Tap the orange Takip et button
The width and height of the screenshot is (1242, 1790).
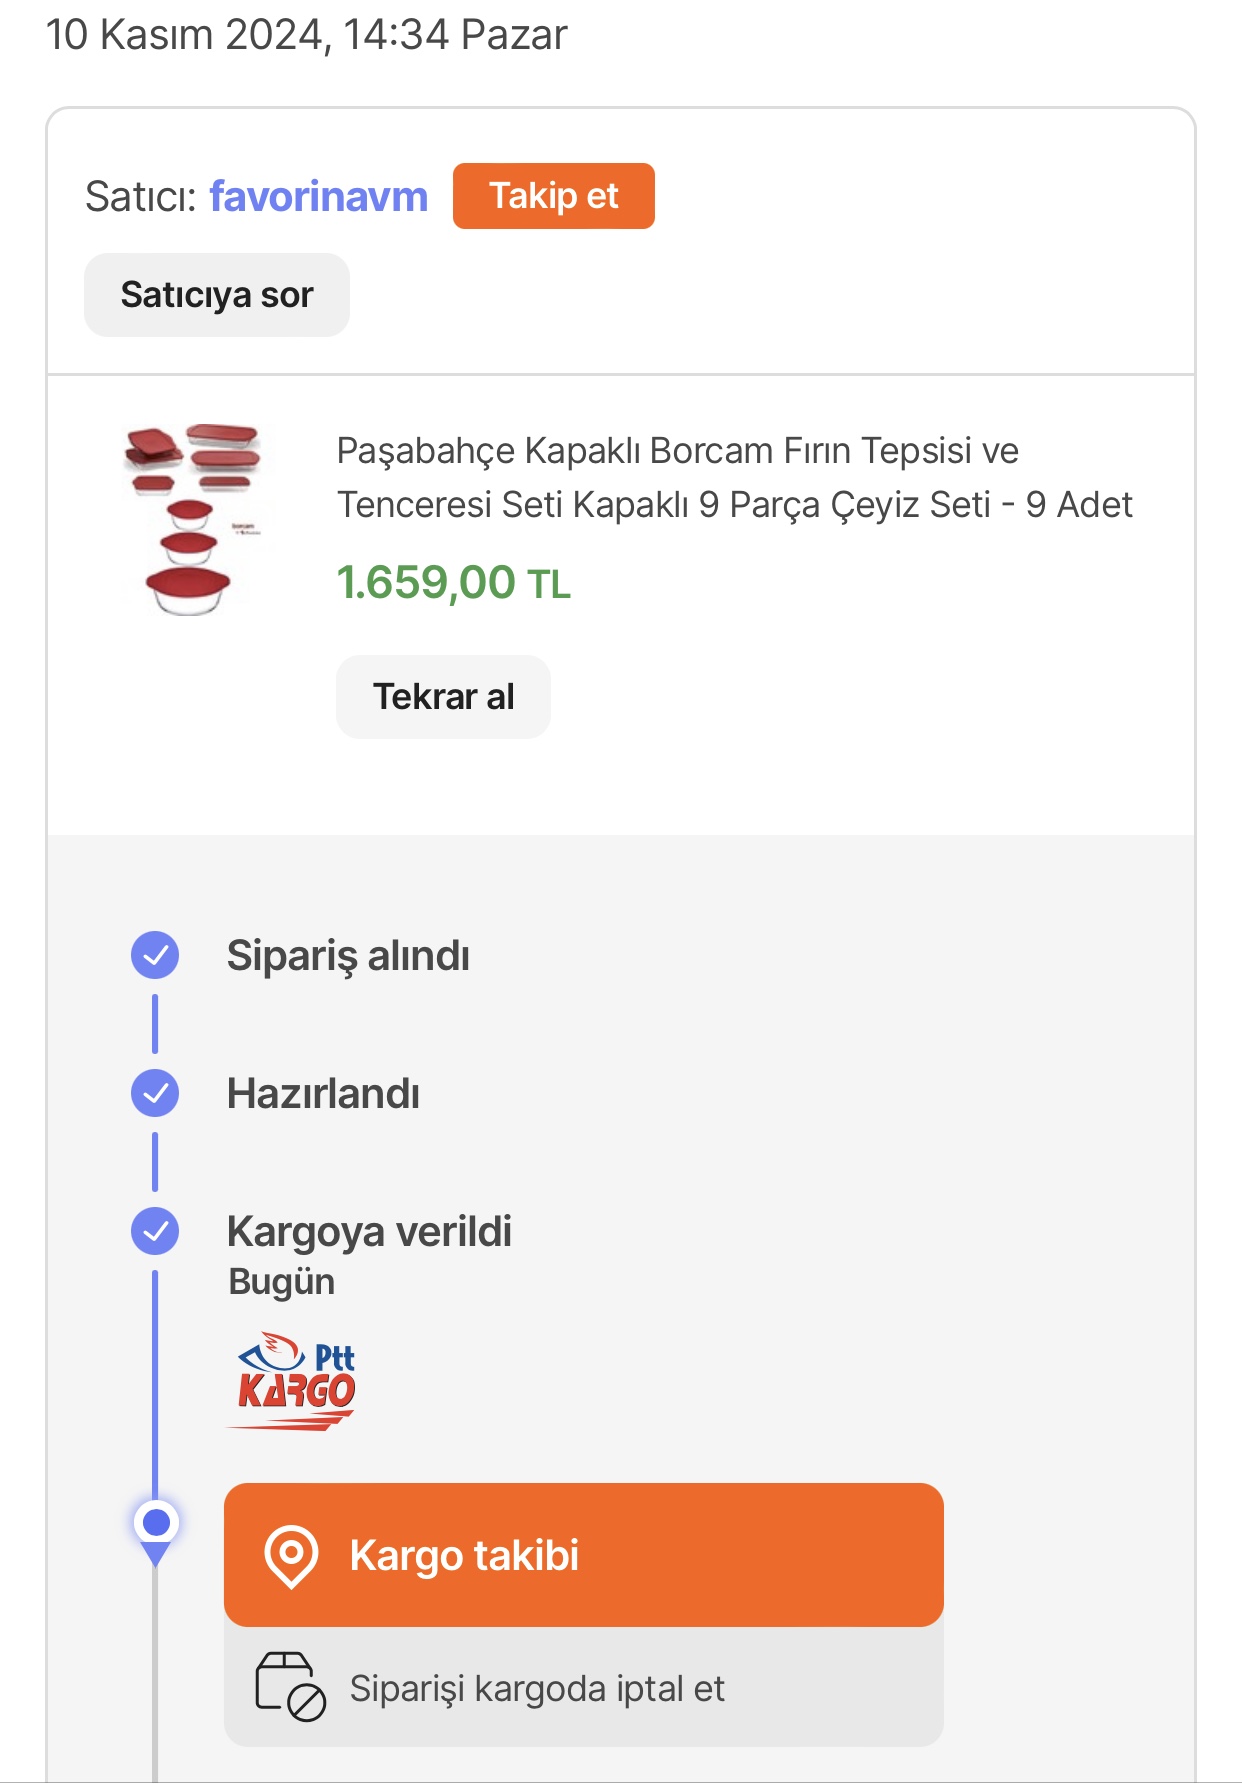click(554, 196)
